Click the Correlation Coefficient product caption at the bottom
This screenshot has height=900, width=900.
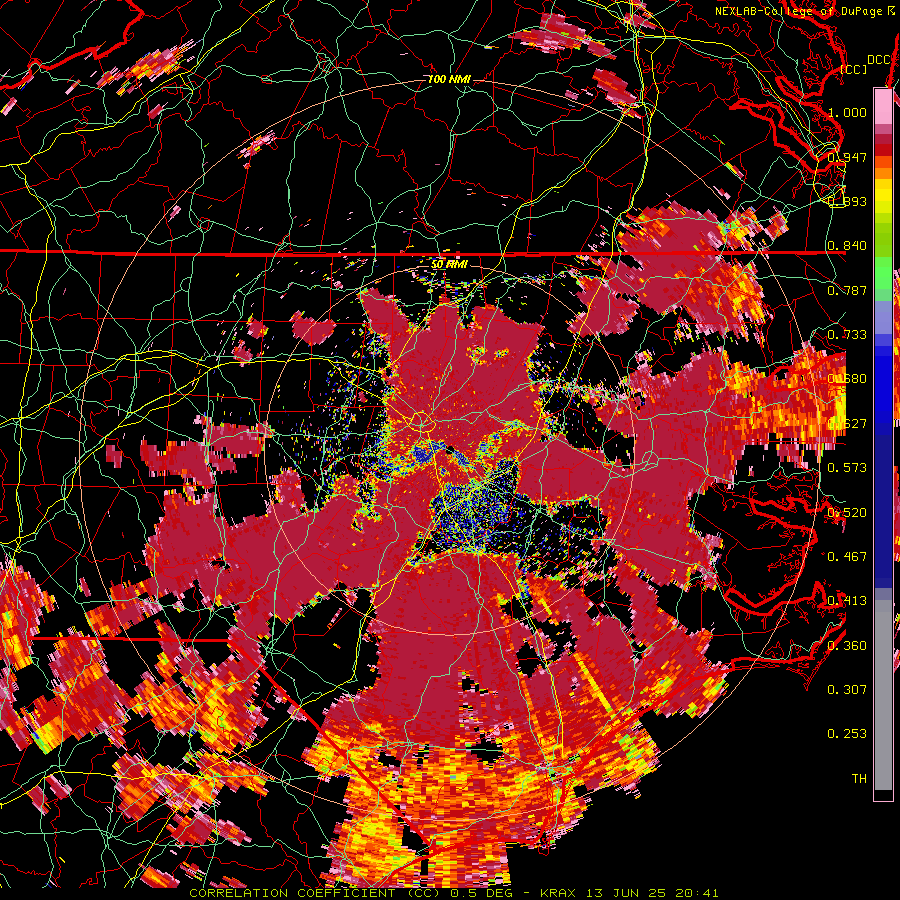453,893
